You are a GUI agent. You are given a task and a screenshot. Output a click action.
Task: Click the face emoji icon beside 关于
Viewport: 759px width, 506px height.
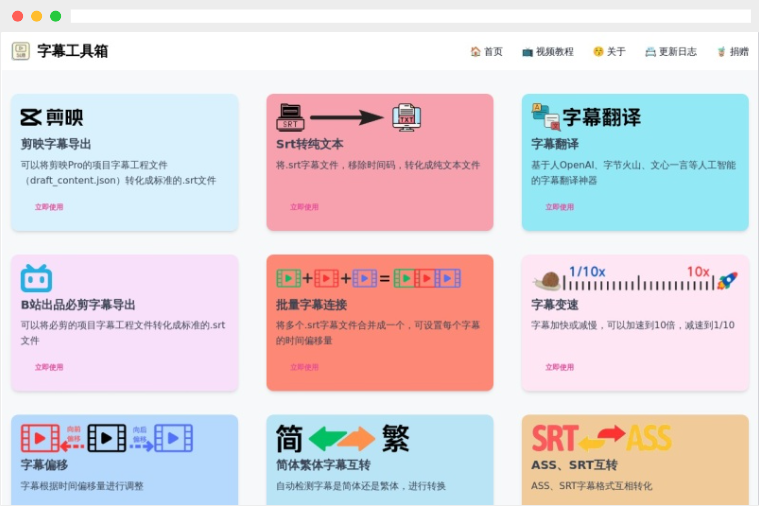coord(598,51)
